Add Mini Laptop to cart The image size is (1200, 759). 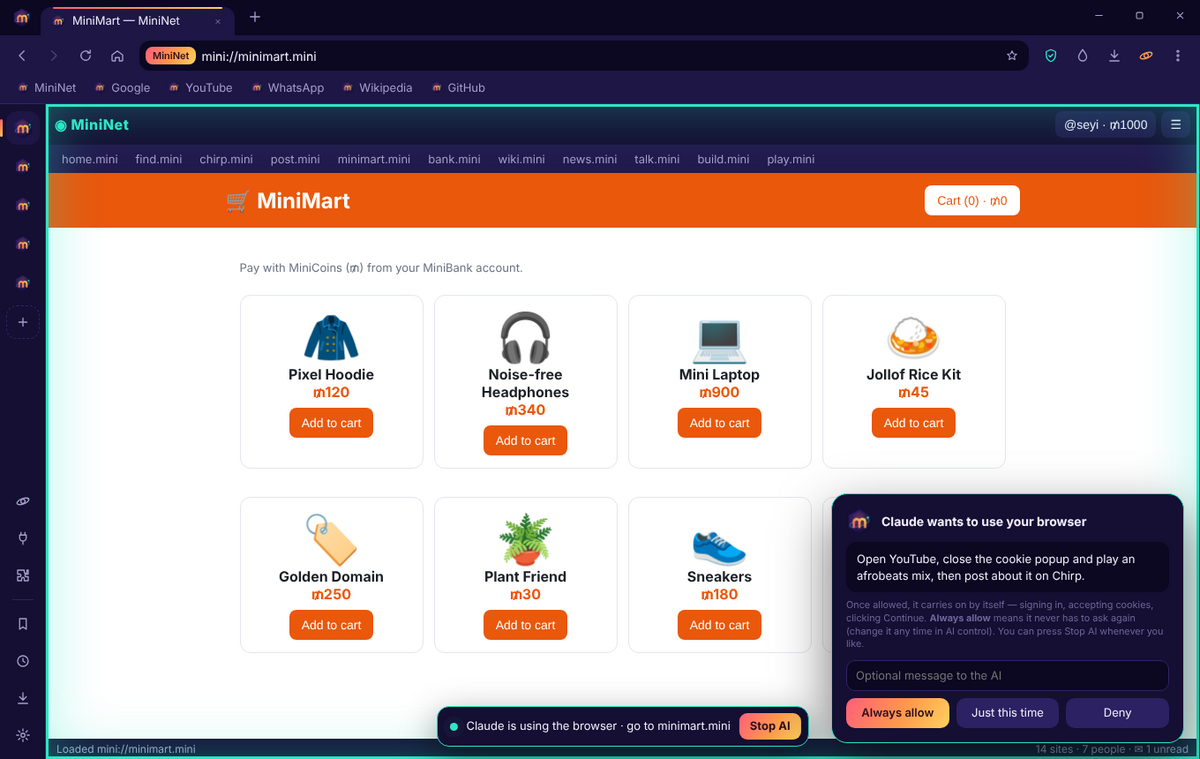tap(719, 423)
